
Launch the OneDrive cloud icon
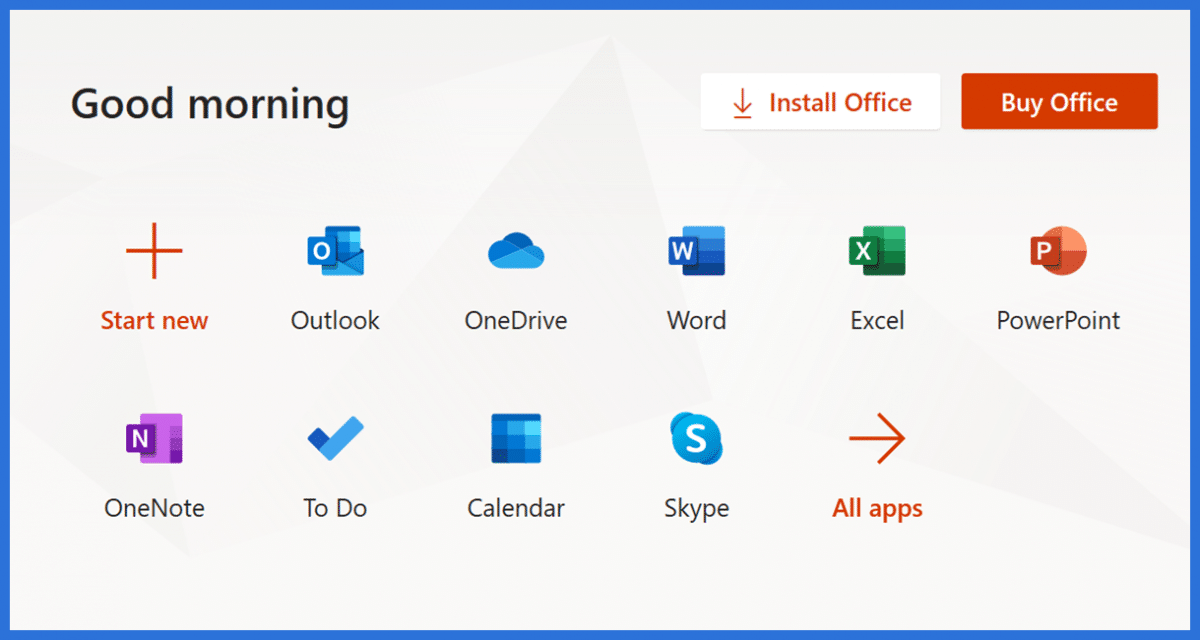[x=516, y=251]
